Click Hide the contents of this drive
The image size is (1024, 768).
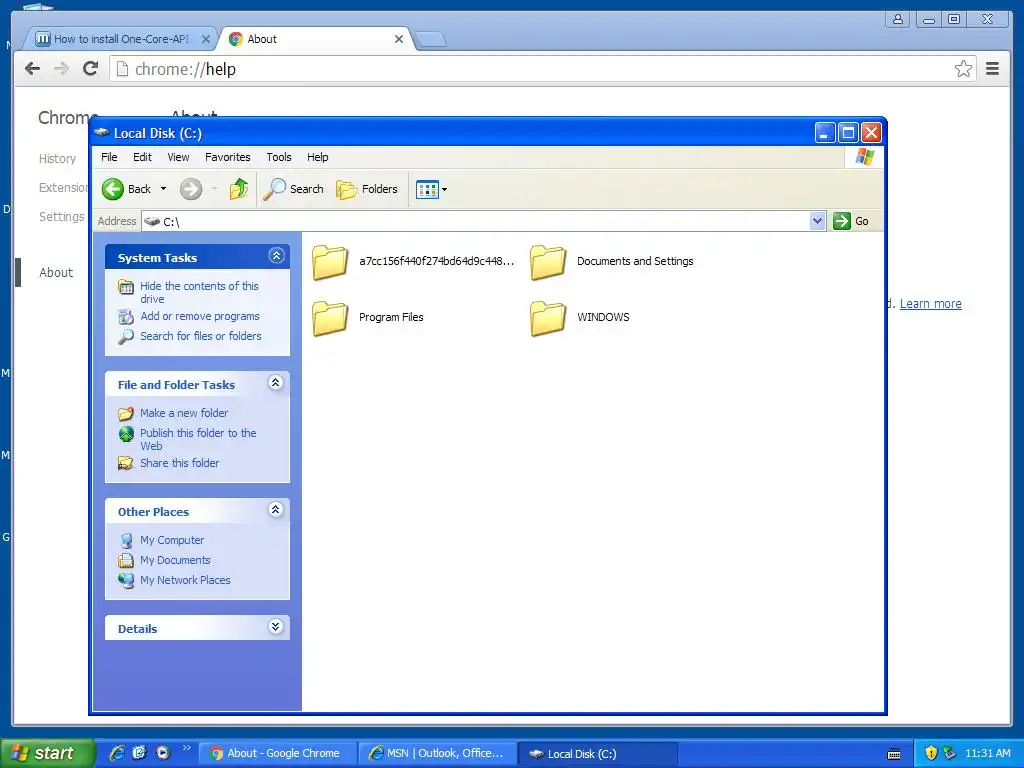[199, 293]
